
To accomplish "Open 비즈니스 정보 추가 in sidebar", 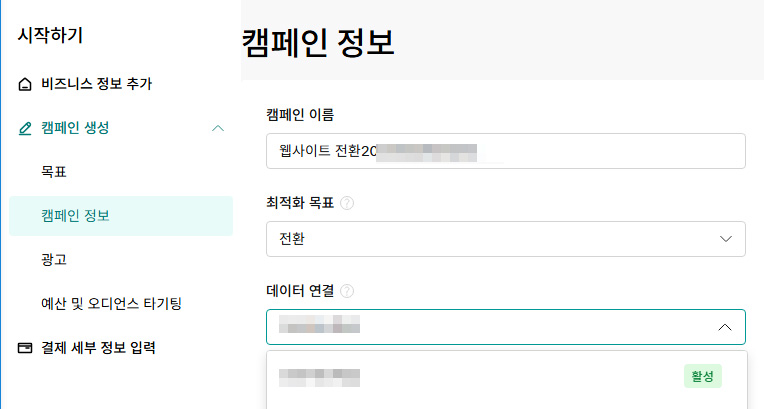I will coord(96,84).
